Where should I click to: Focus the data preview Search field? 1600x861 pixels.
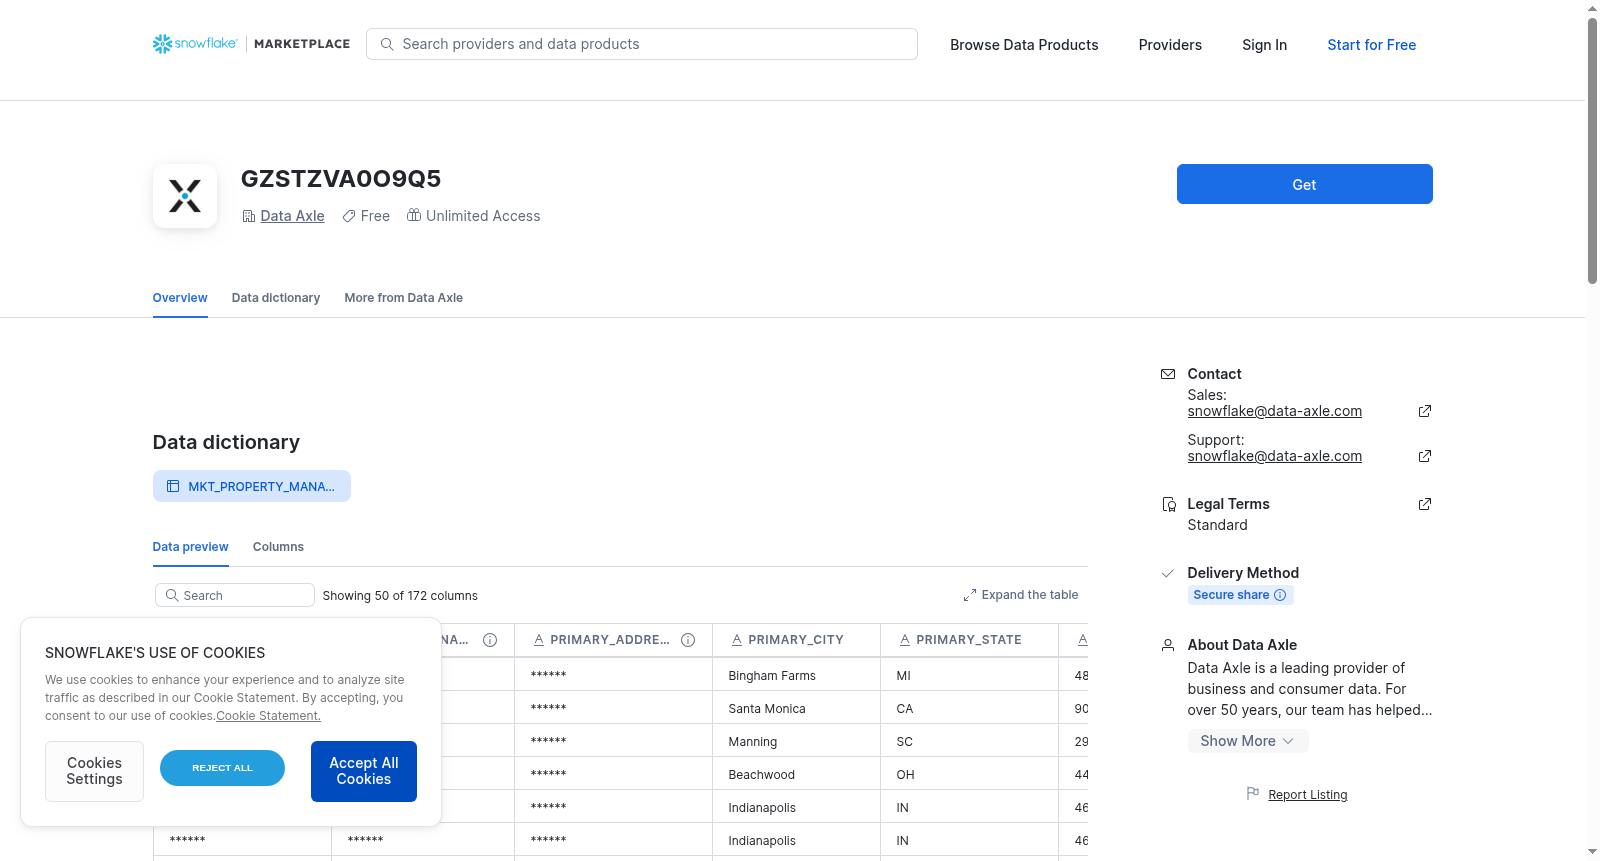(x=235, y=595)
